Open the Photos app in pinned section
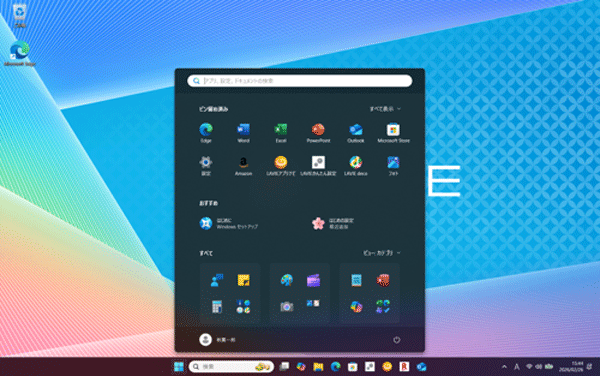This screenshot has height=376, width=600. coord(393,165)
